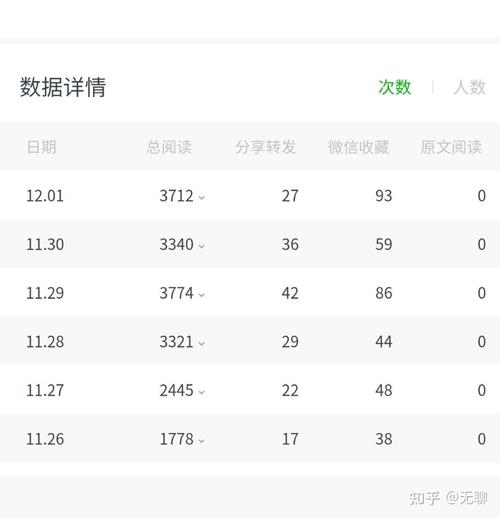Click the 分享转发 column header
Viewport: 500px width, 518px height.
tap(265, 147)
